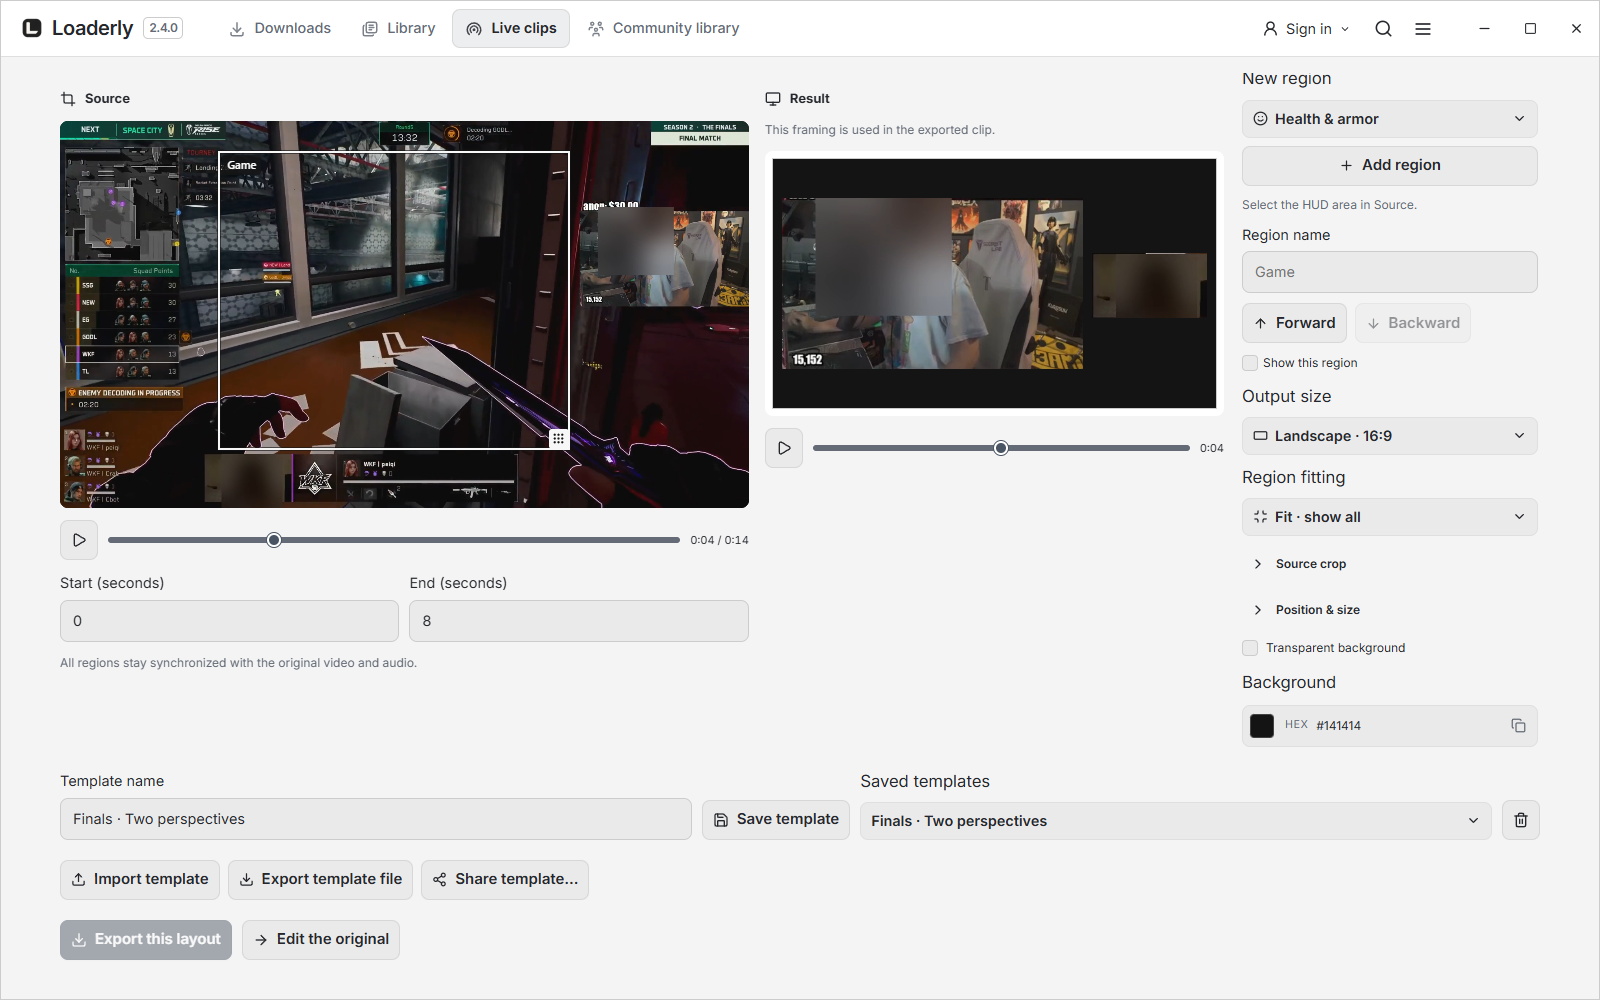Play the Result preview clip
This screenshot has height=1000, width=1600.
point(784,448)
